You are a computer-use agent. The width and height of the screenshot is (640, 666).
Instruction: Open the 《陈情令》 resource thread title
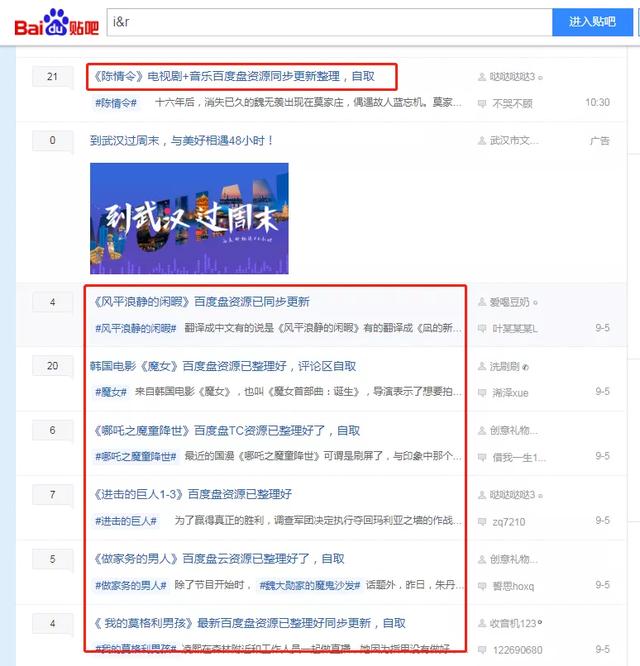point(233,76)
